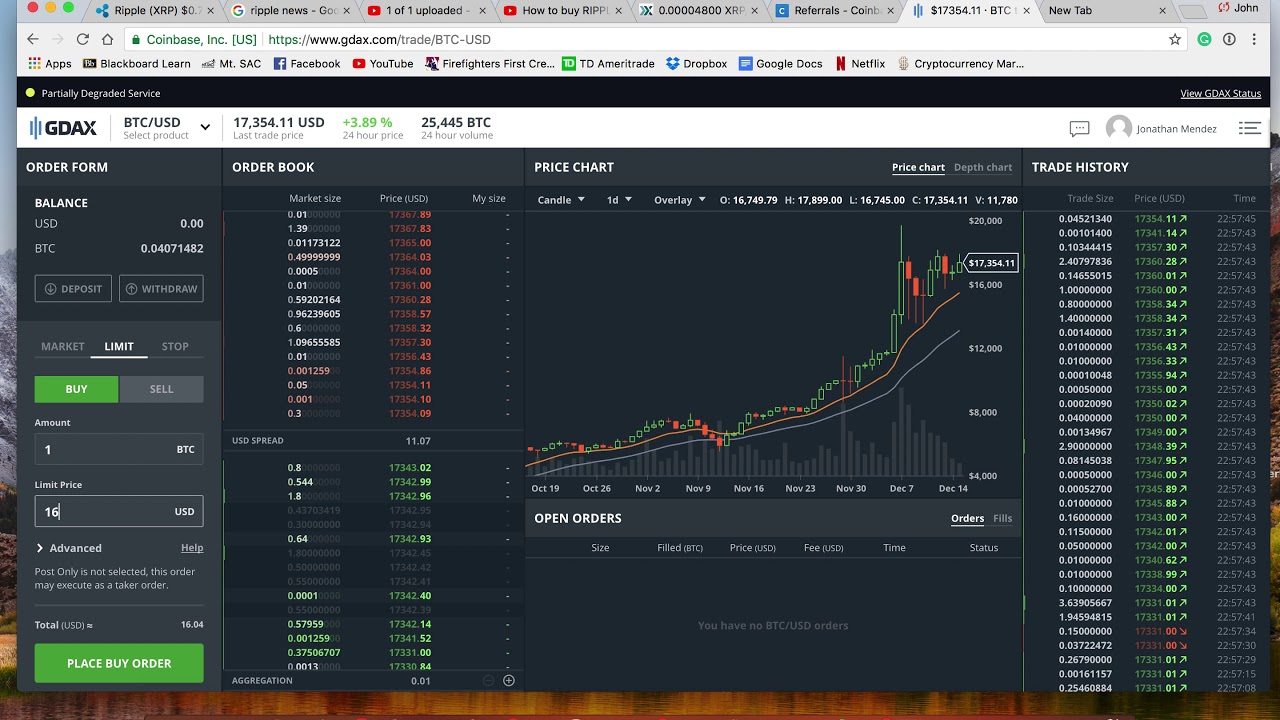
Task: Select the SELL side toggle
Action: click(x=161, y=389)
